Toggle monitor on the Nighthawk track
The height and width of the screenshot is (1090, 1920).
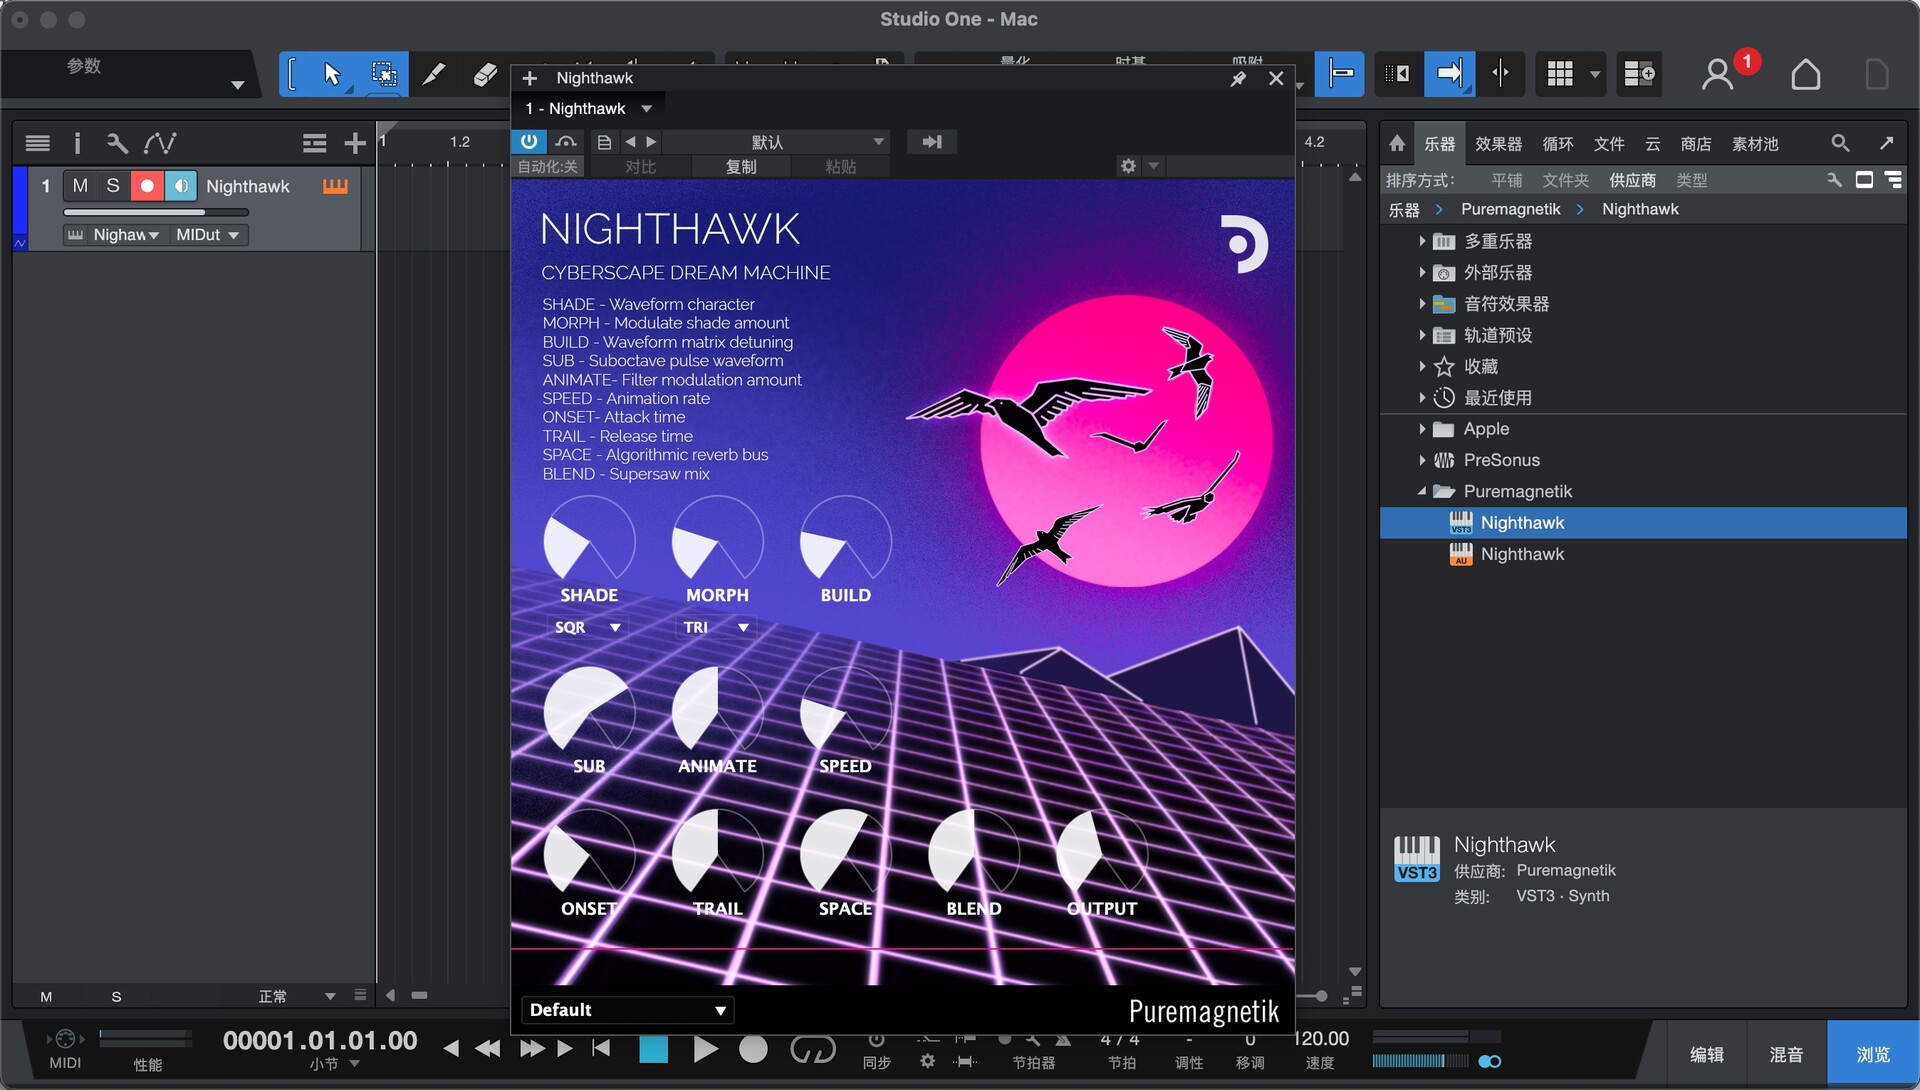pyautogui.click(x=181, y=186)
